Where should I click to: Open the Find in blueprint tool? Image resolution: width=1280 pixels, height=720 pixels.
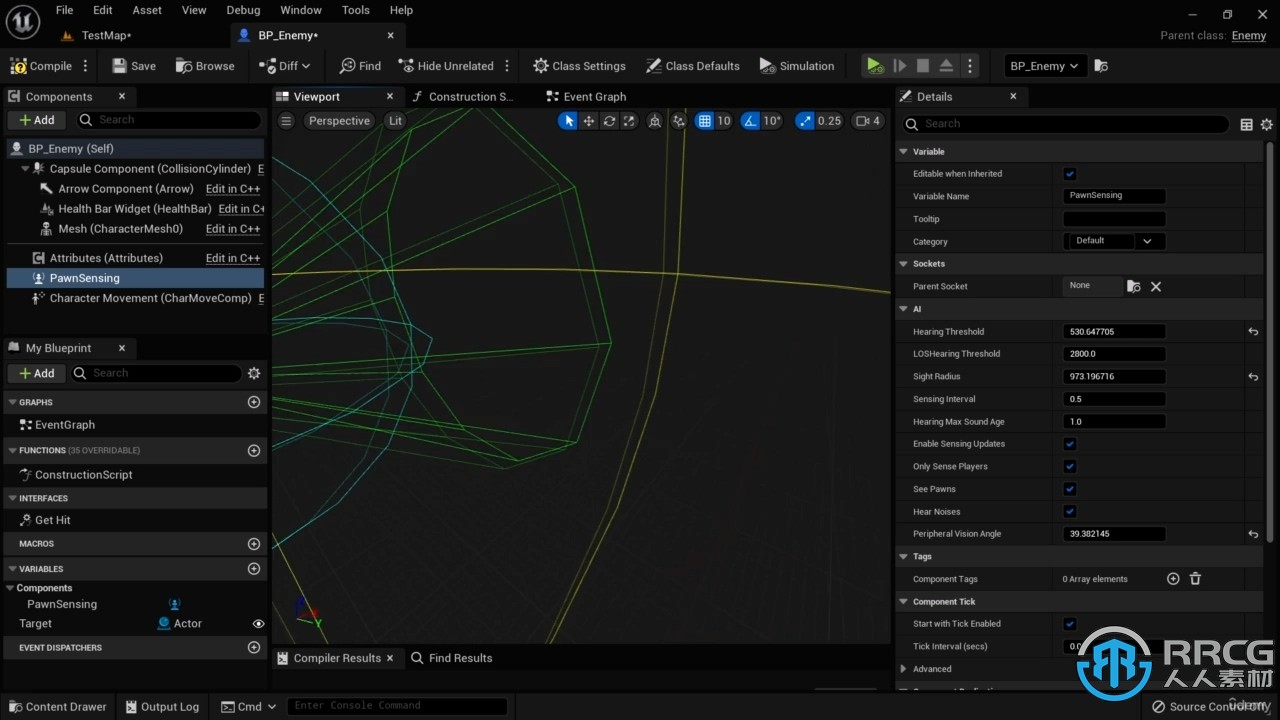360,66
